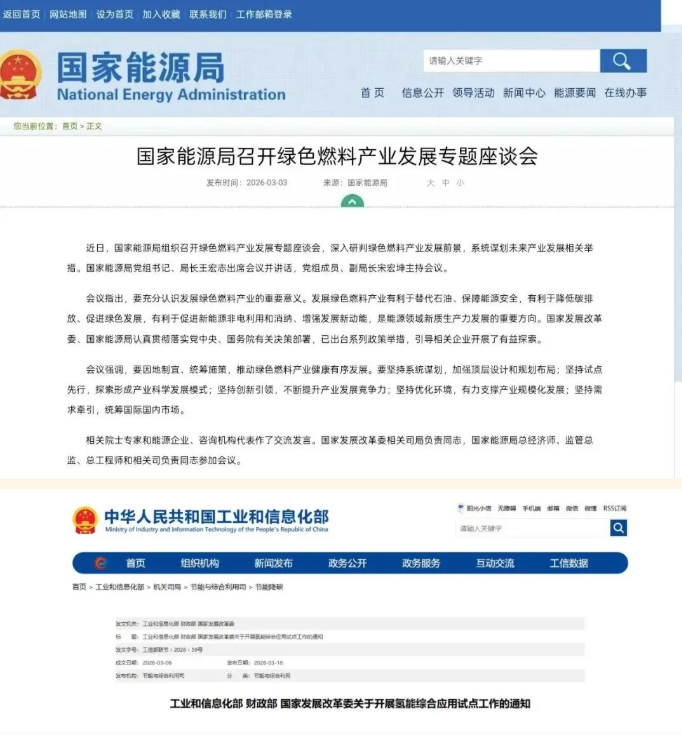Click 微信 link in MIIT header

click(x=572, y=508)
